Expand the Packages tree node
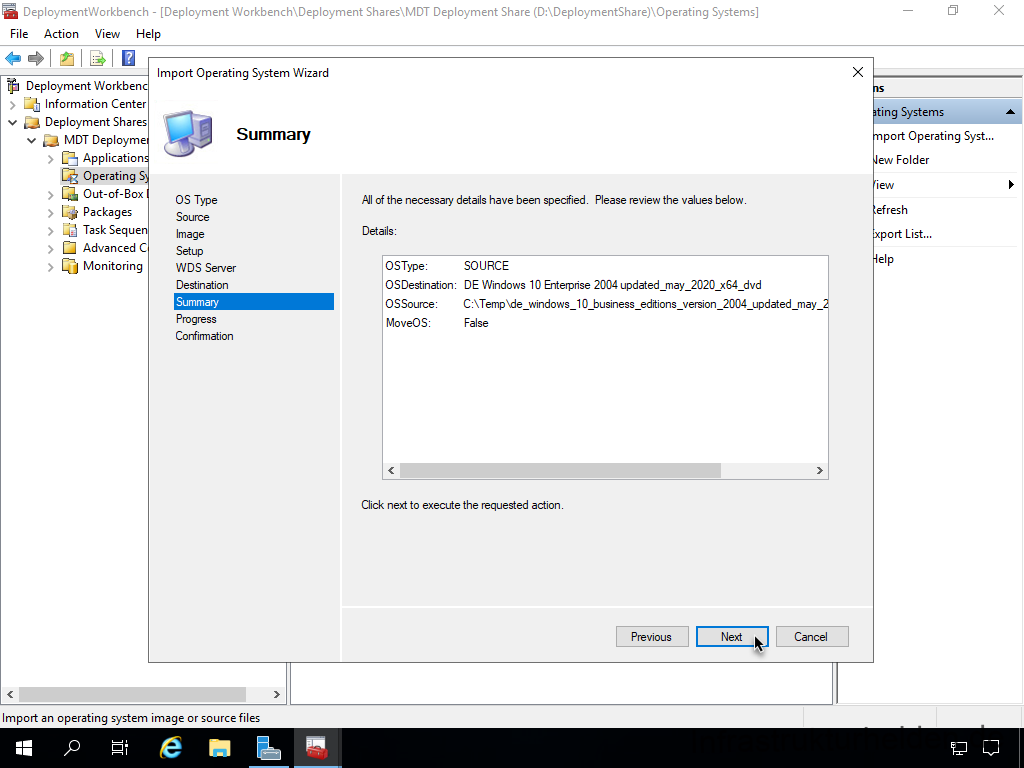This screenshot has height=768, width=1024. click(50, 212)
